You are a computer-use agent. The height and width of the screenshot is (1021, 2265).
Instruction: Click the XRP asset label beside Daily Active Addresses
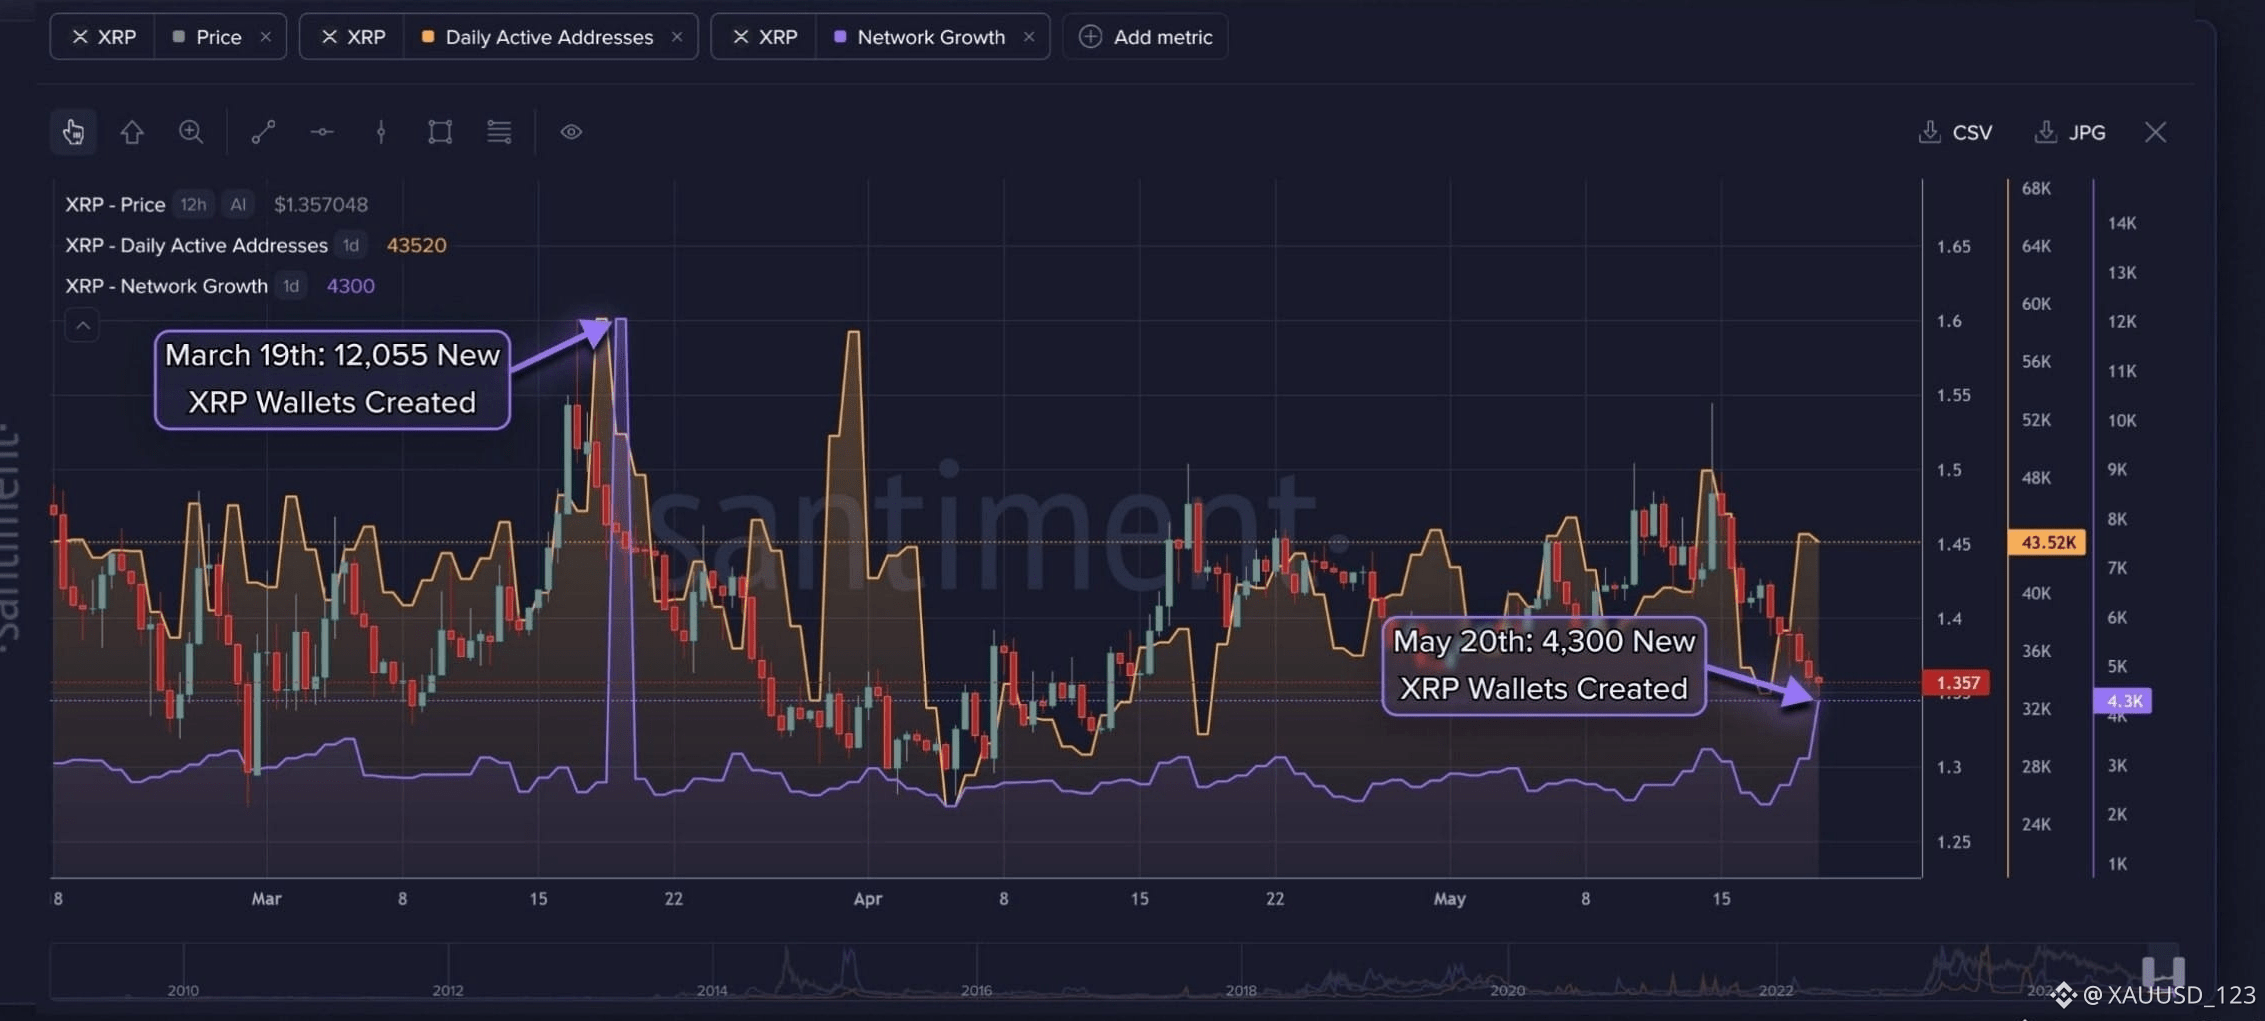tap(366, 37)
